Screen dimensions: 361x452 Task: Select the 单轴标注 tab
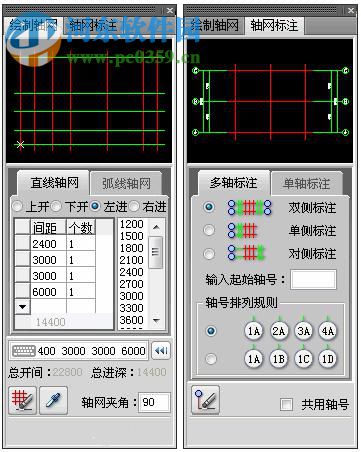pyautogui.click(x=306, y=183)
